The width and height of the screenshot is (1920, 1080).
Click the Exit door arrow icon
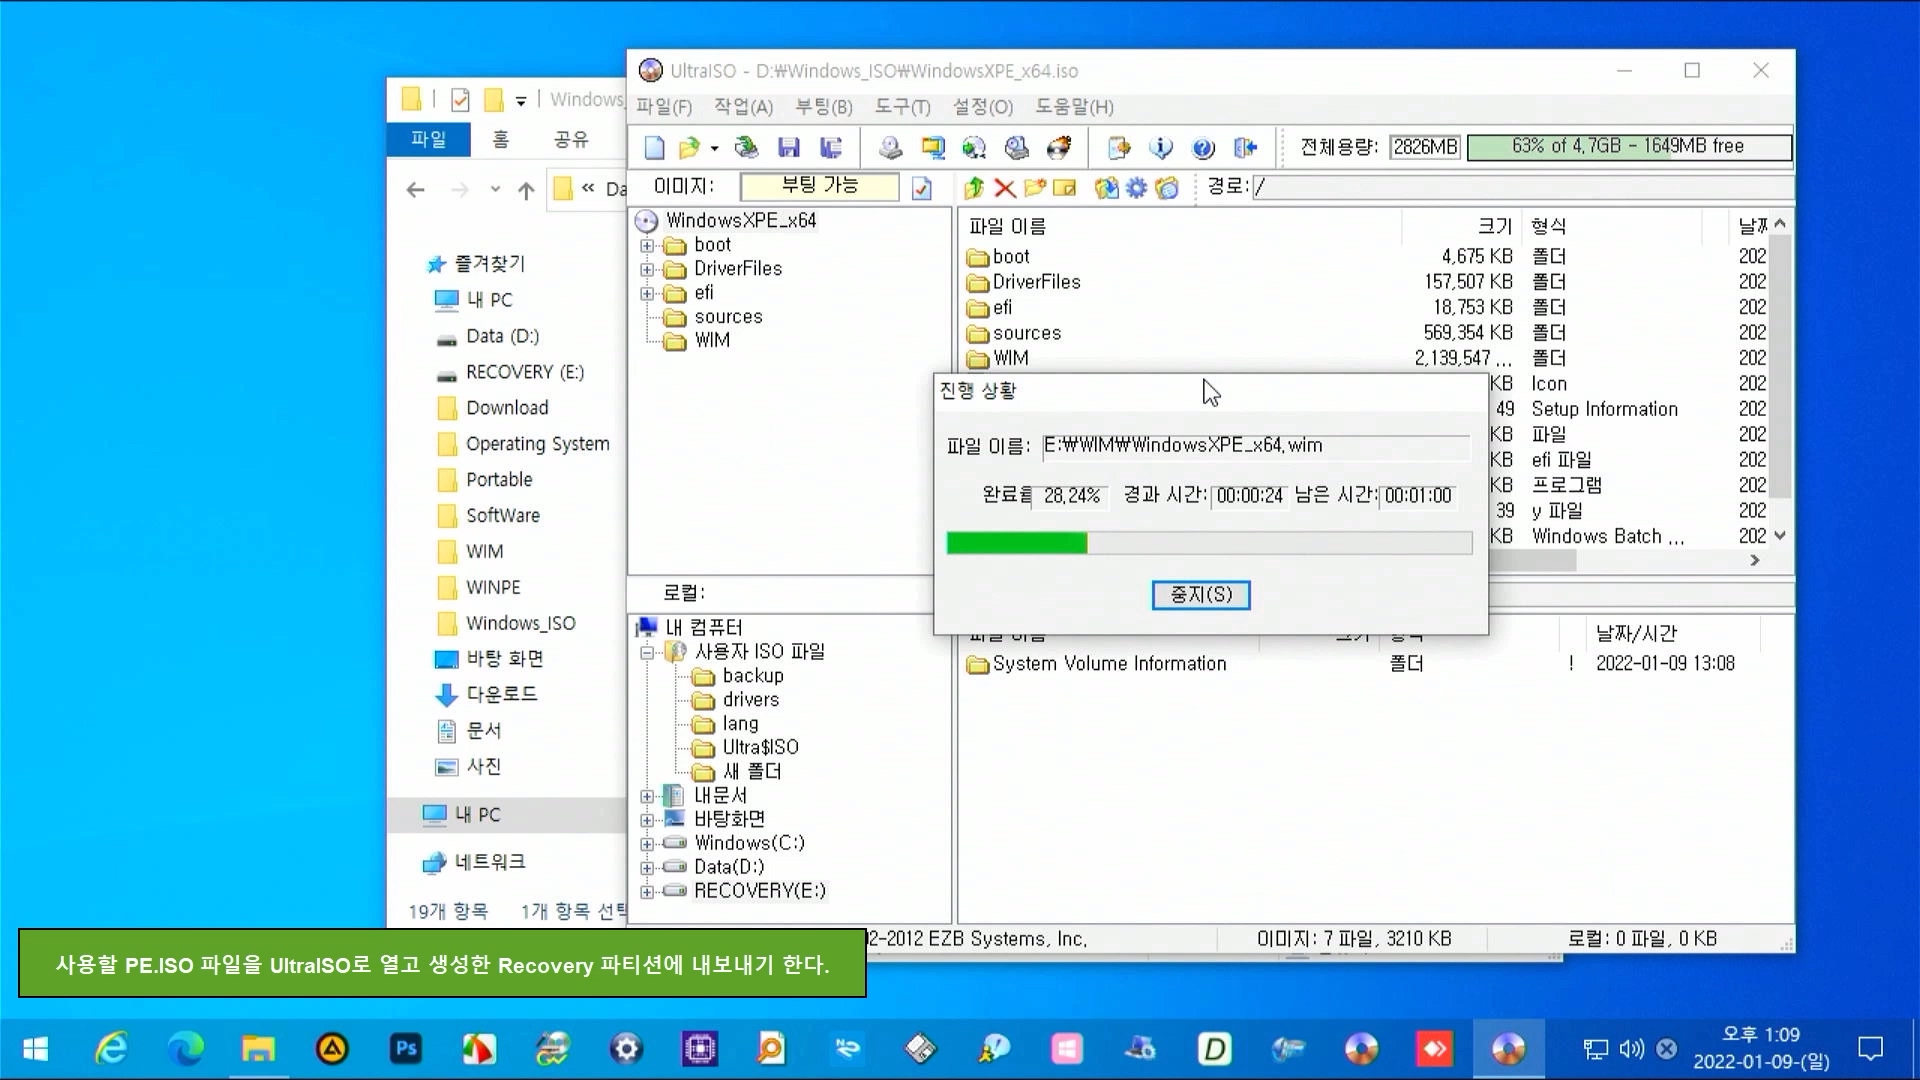coord(1245,148)
